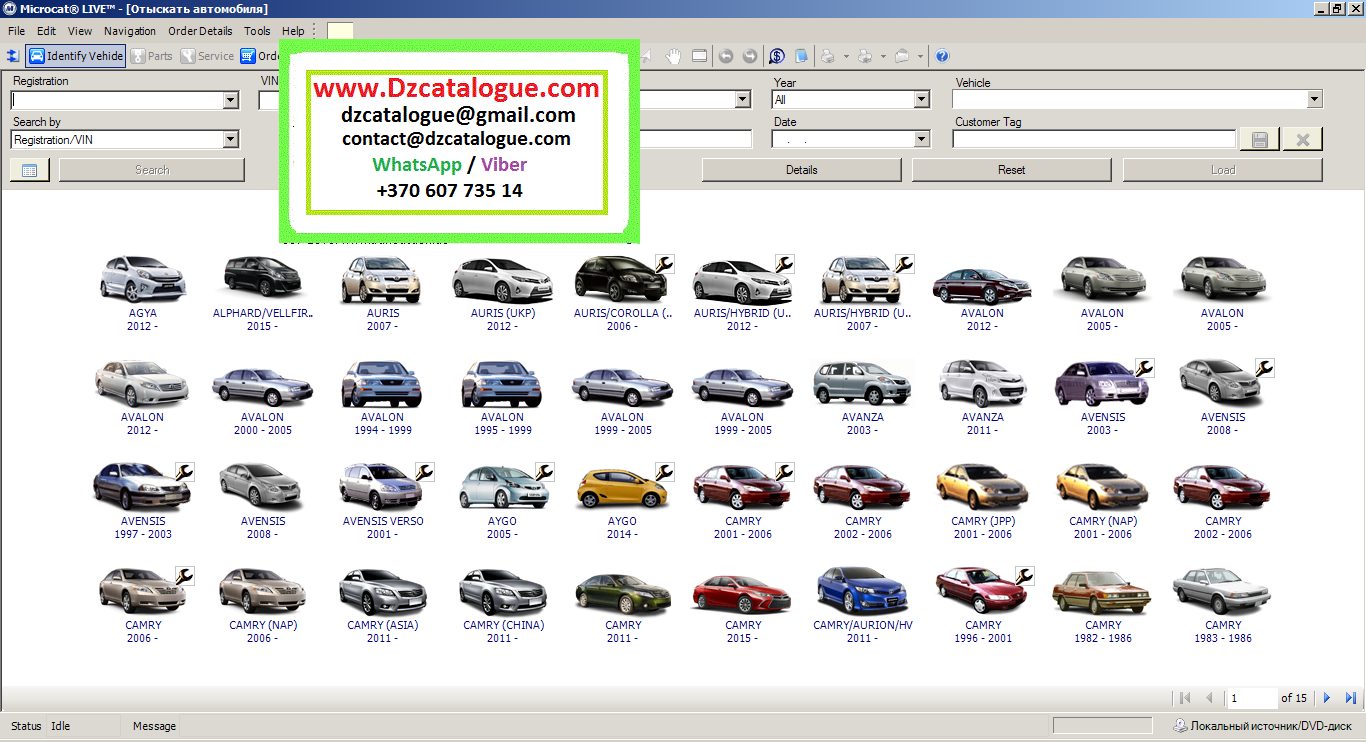Click the calendar grid icon beside Search
The width and height of the screenshot is (1366, 742).
(29, 170)
